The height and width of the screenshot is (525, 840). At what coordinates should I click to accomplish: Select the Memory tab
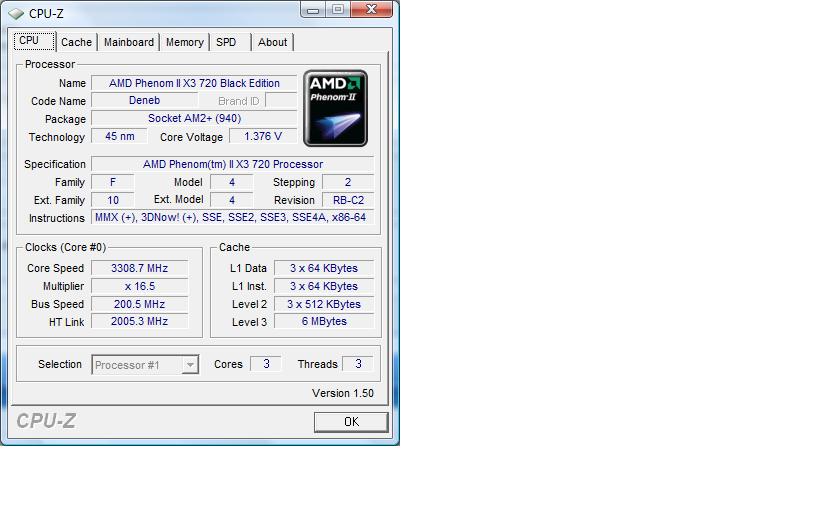pyautogui.click(x=184, y=42)
